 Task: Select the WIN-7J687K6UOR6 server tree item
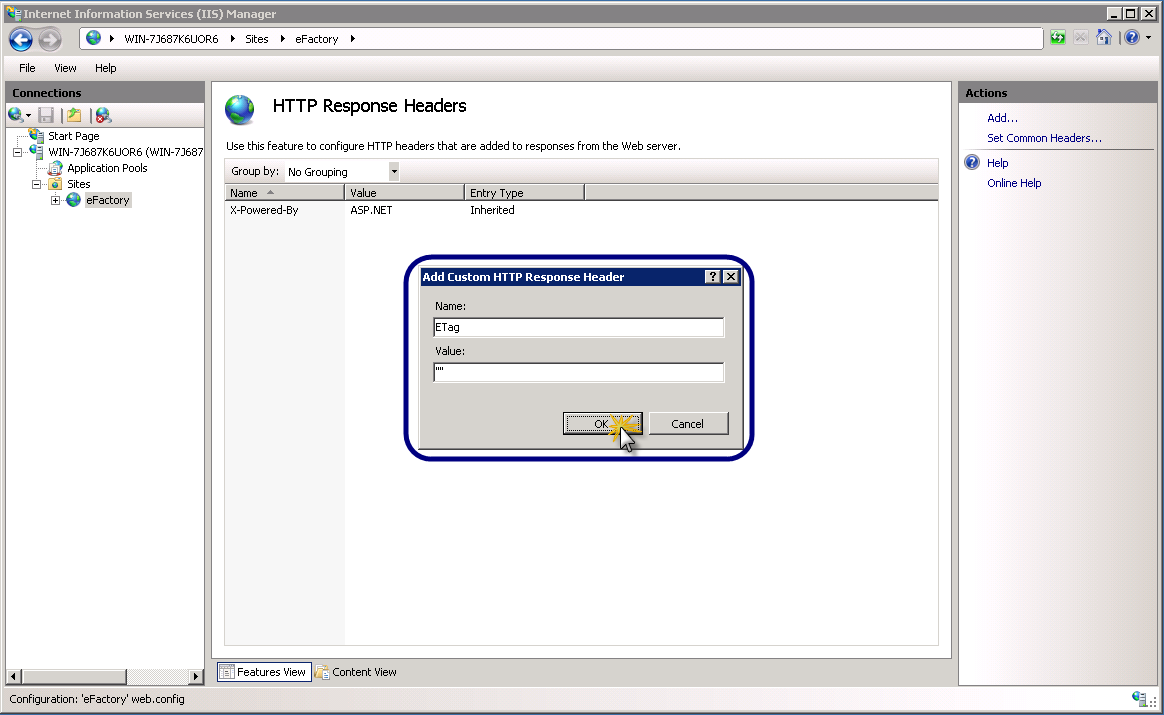[125, 152]
